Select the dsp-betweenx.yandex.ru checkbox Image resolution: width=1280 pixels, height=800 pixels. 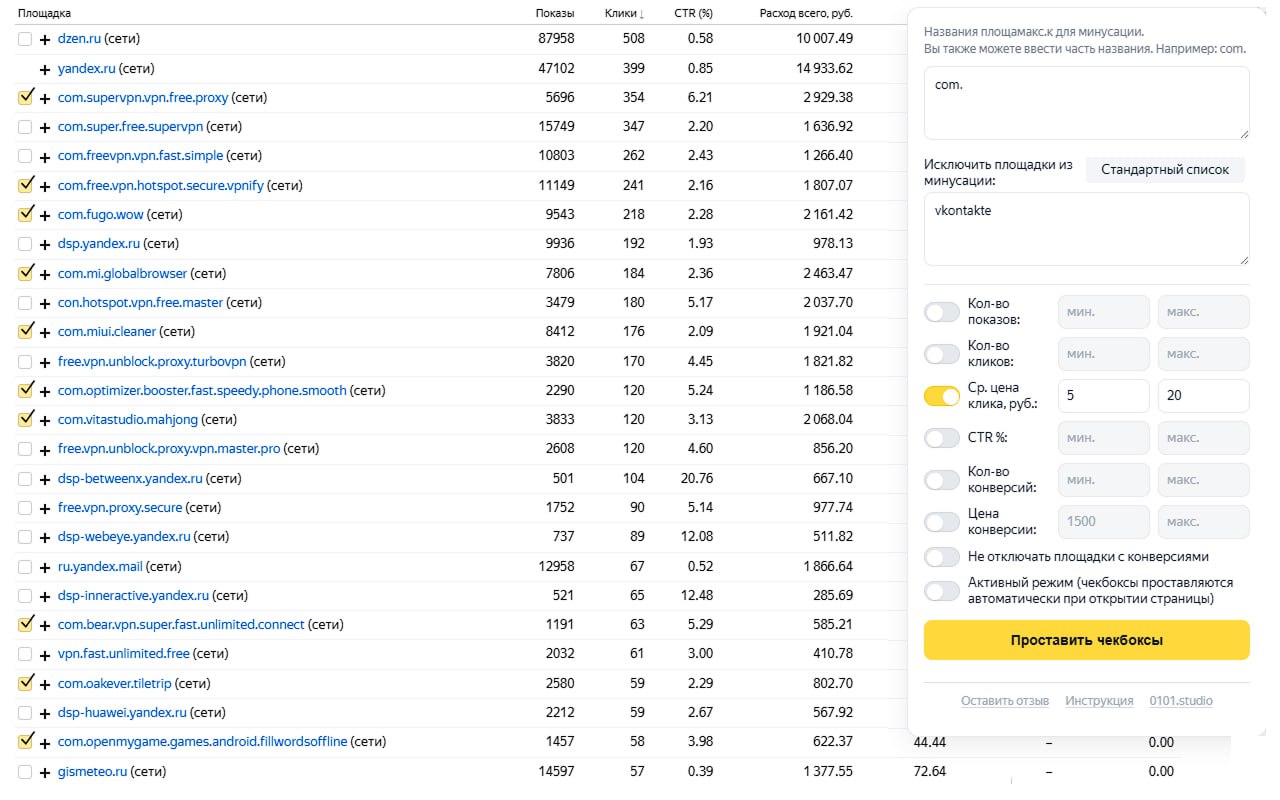point(25,479)
